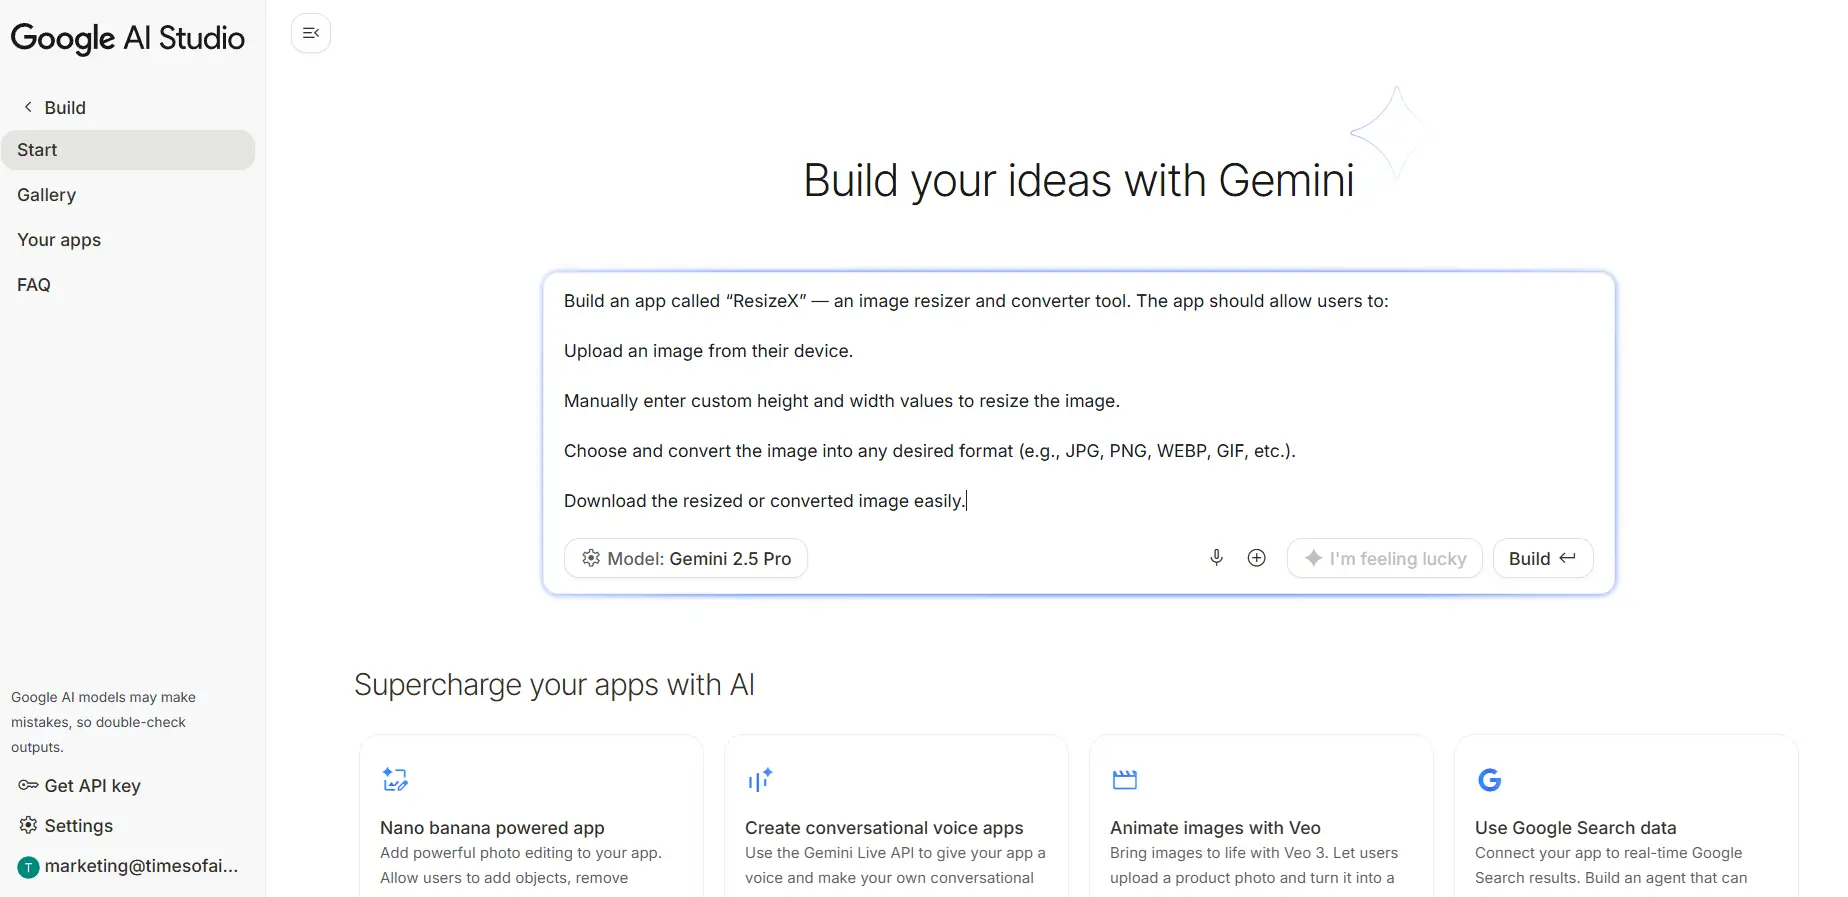The width and height of the screenshot is (1848, 897).
Task: Open the marketing@timesofai account menu
Action: click(128, 866)
